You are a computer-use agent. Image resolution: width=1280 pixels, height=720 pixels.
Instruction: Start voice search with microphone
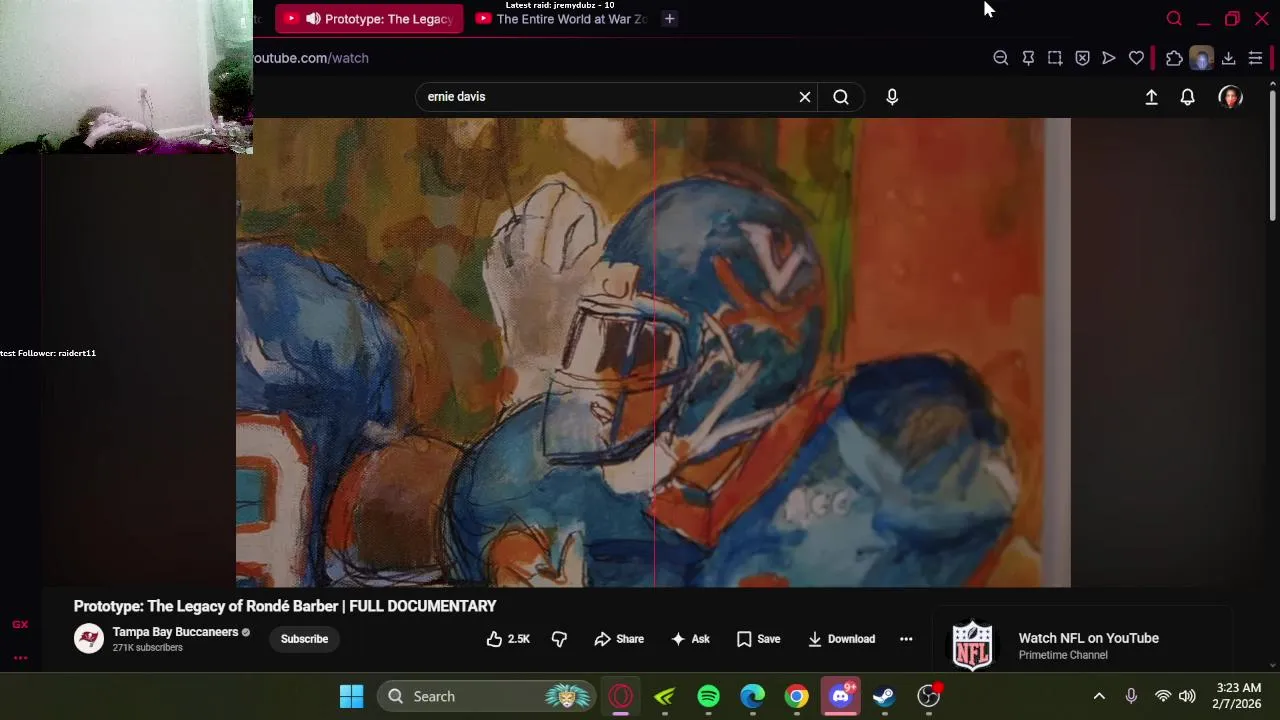(x=892, y=97)
